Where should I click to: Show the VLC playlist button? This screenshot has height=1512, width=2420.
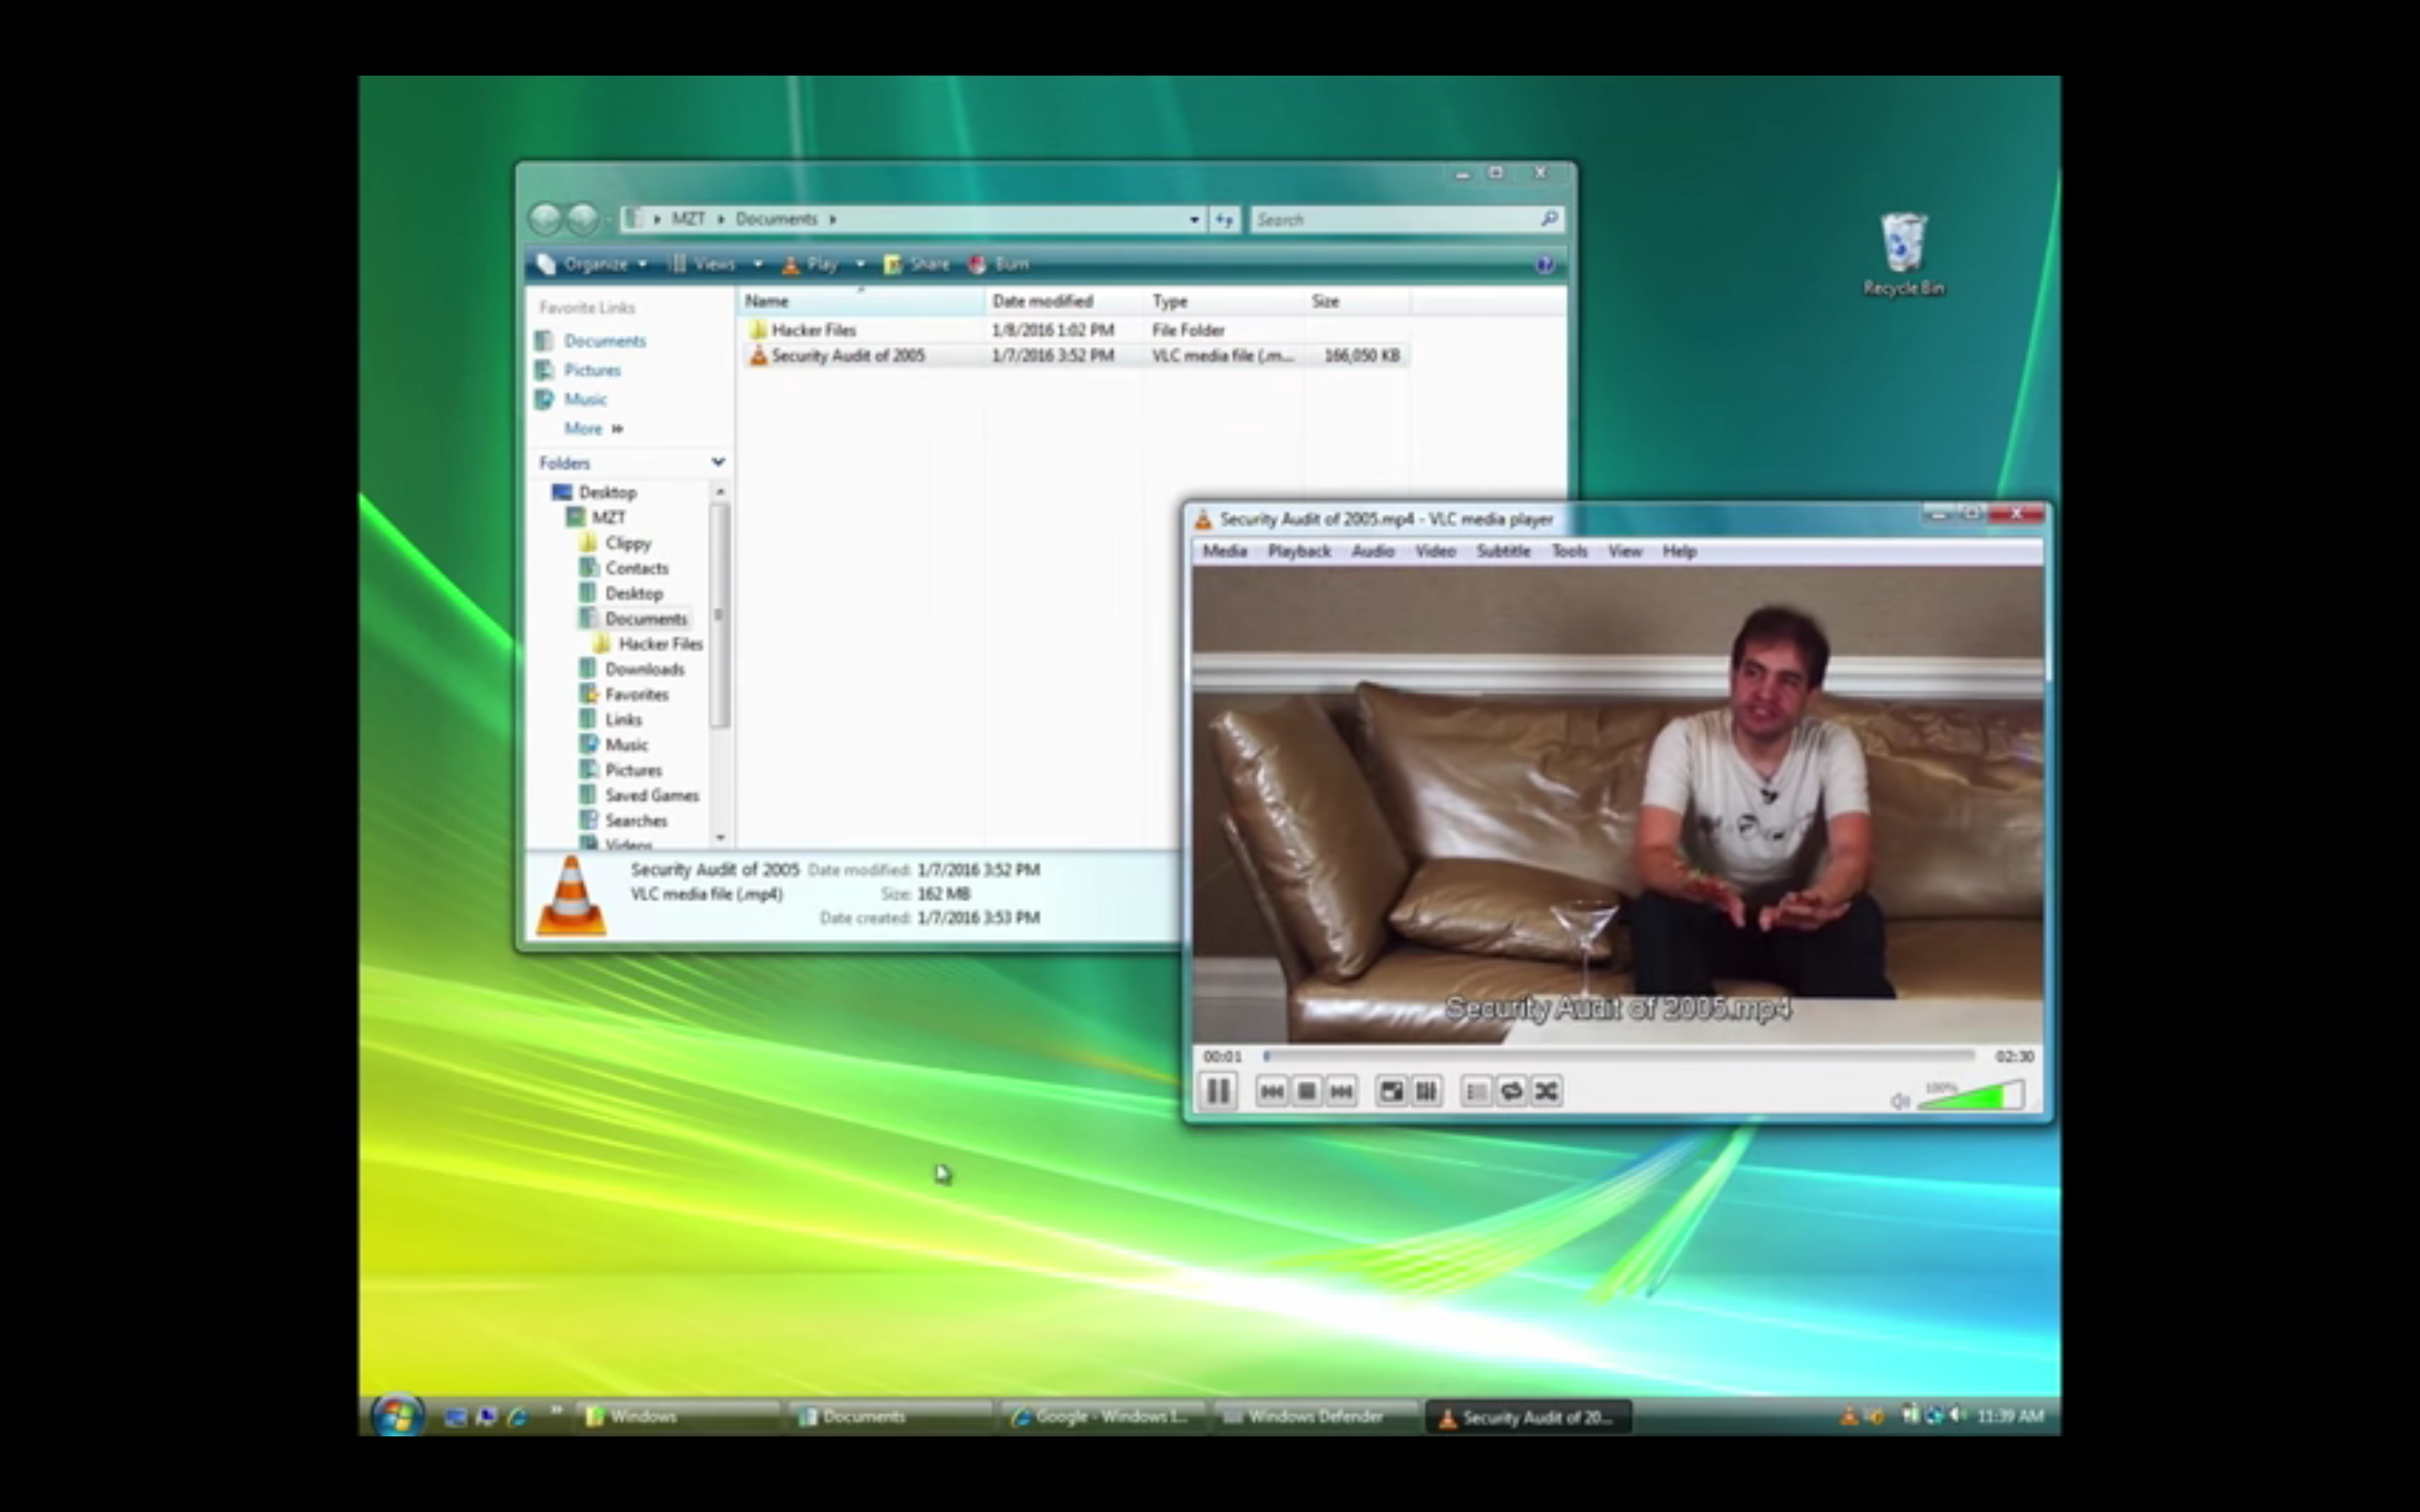pos(1476,1091)
